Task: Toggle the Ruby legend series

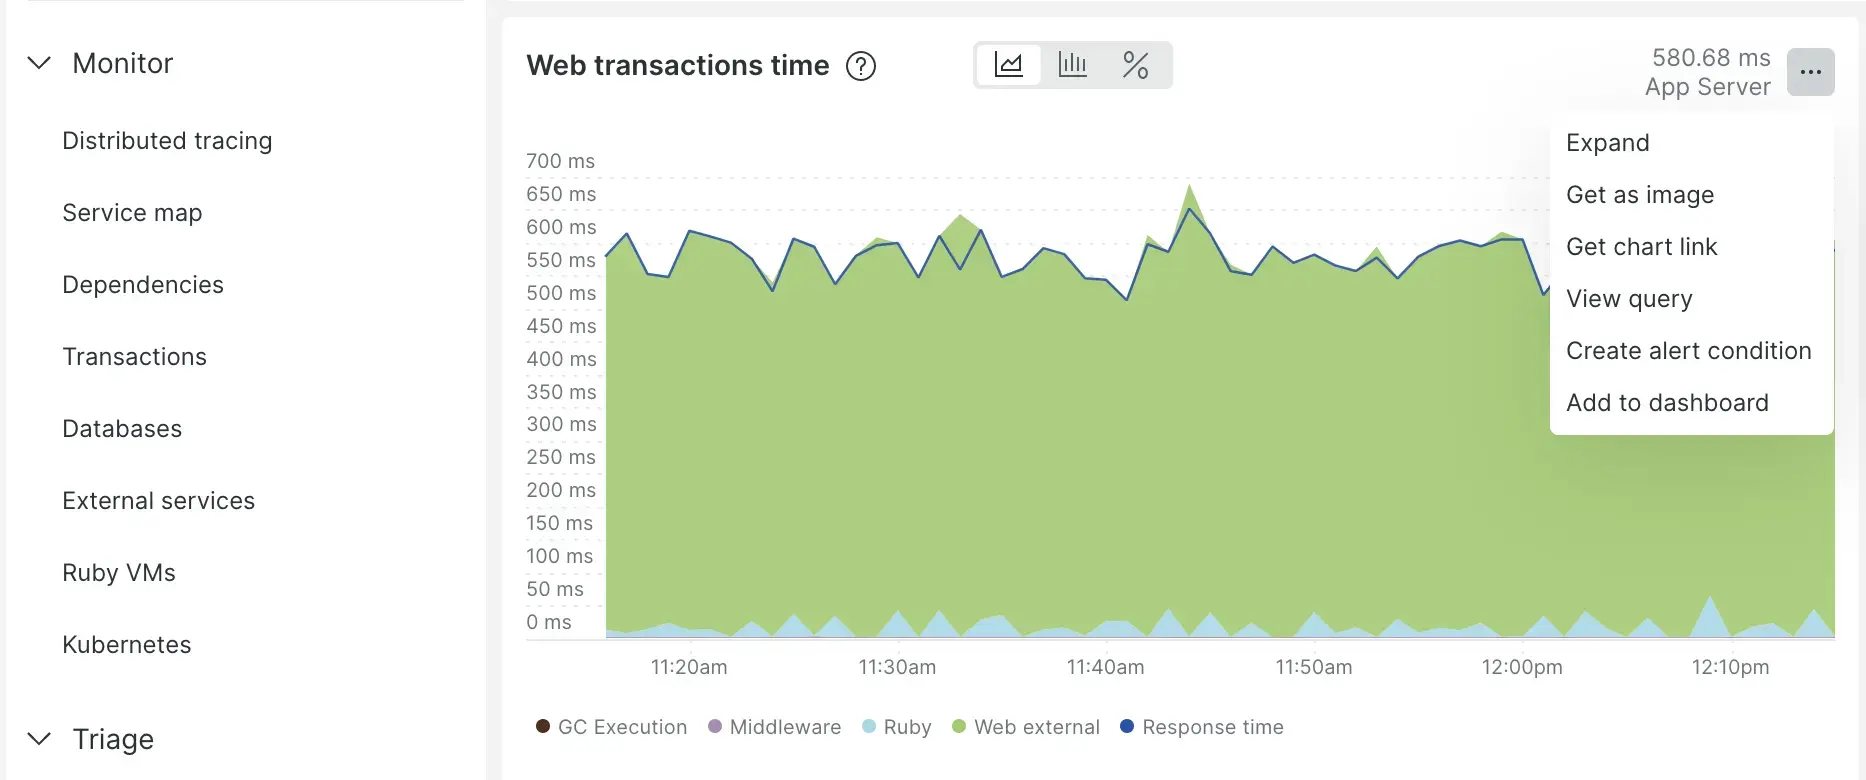Action: click(x=896, y=727)
